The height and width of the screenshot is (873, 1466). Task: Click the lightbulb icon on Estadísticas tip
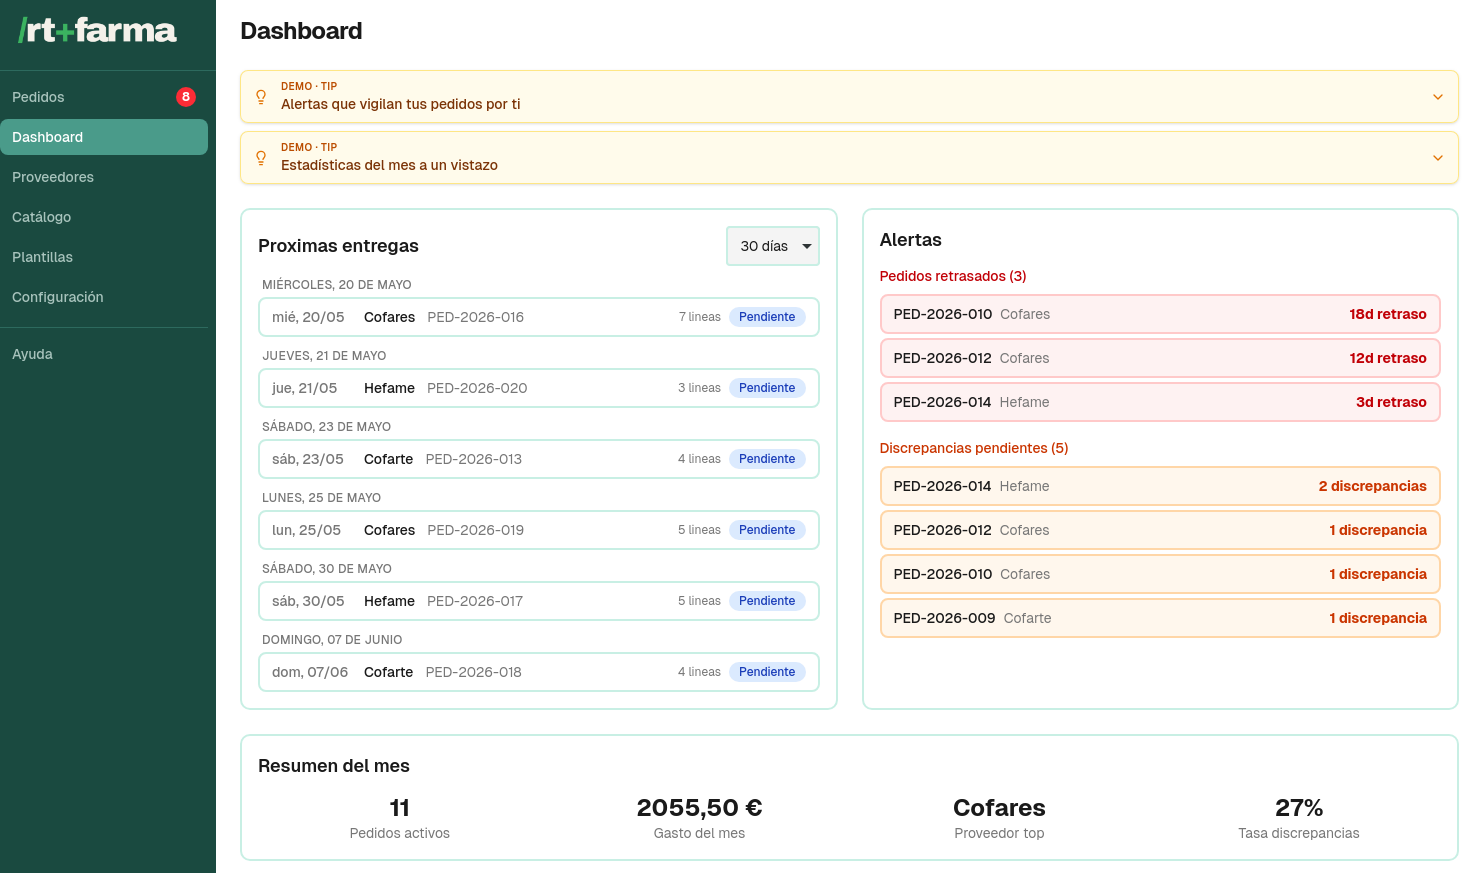tap(261, 158)
